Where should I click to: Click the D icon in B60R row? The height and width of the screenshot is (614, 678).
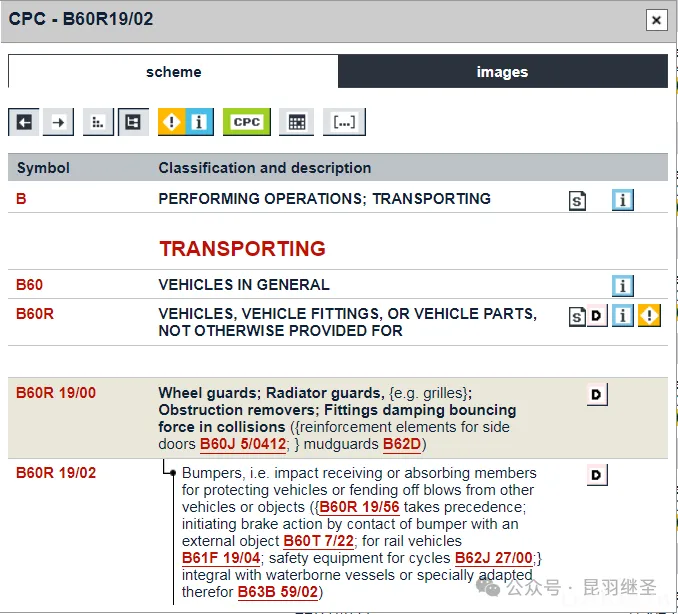(x=597, y=317)
